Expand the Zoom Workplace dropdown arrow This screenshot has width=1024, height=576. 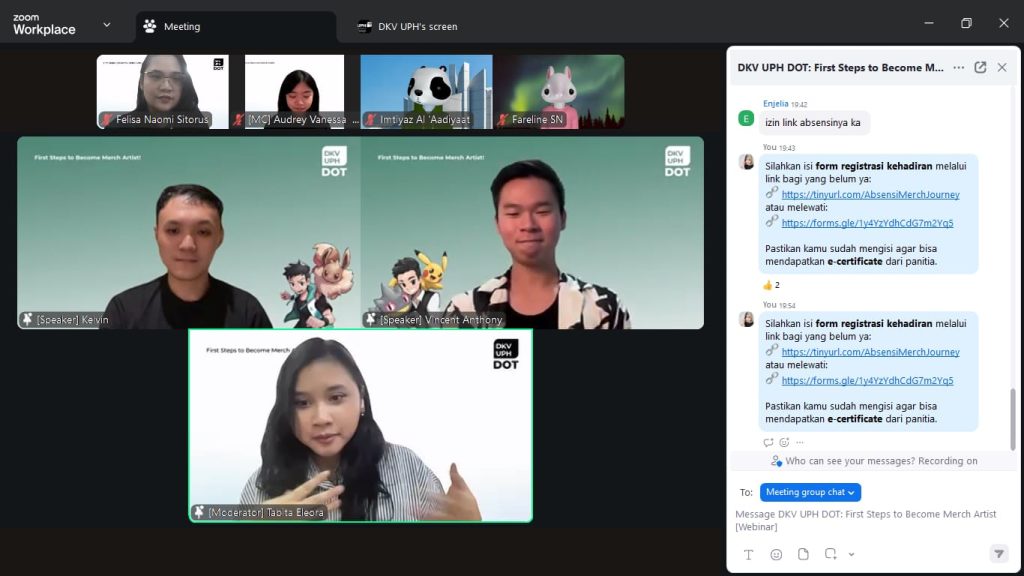coord(106,25)
